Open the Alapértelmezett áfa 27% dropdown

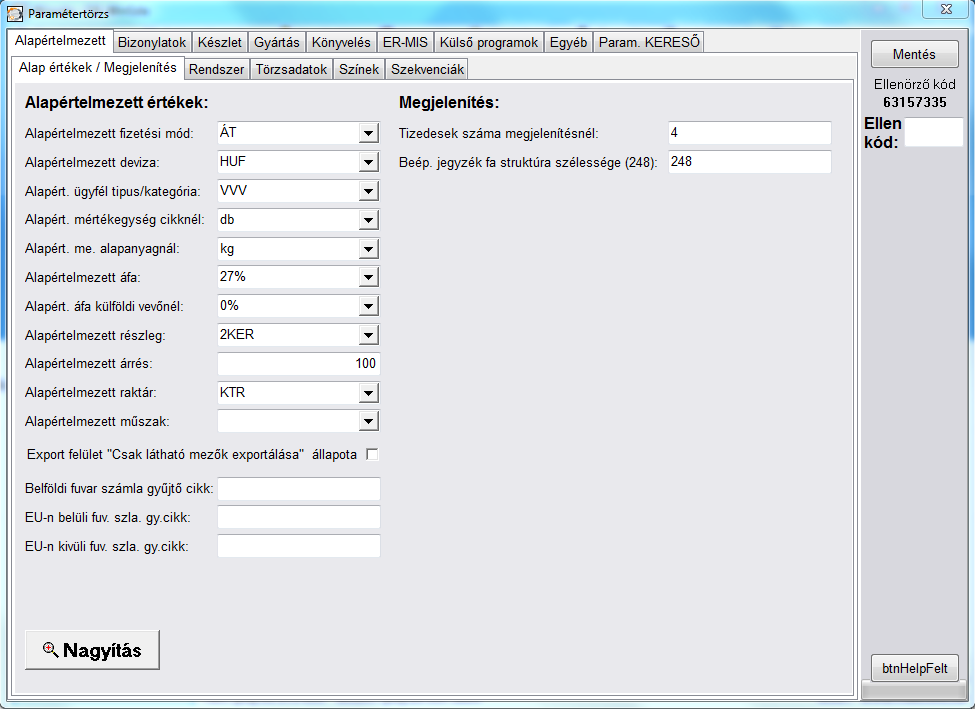(x=369, y=277)
